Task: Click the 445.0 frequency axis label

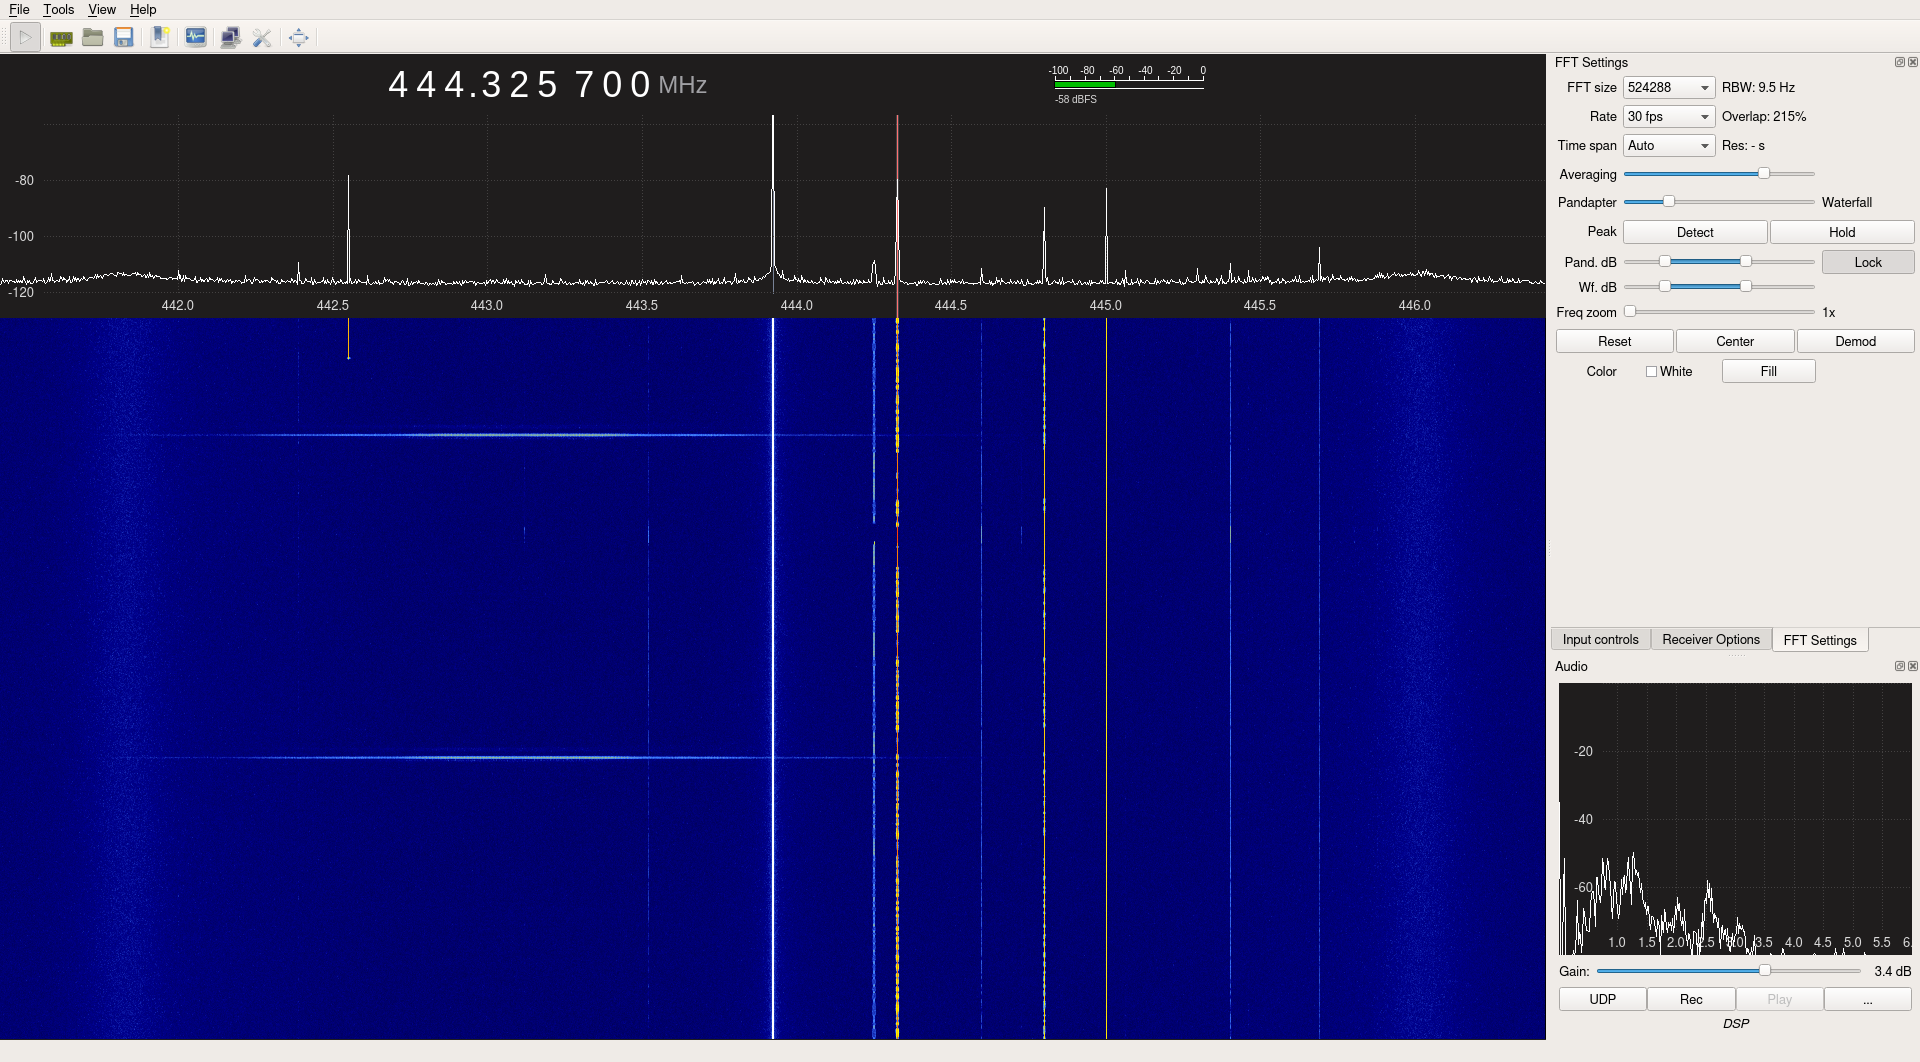Action: tap(1105, 306)
